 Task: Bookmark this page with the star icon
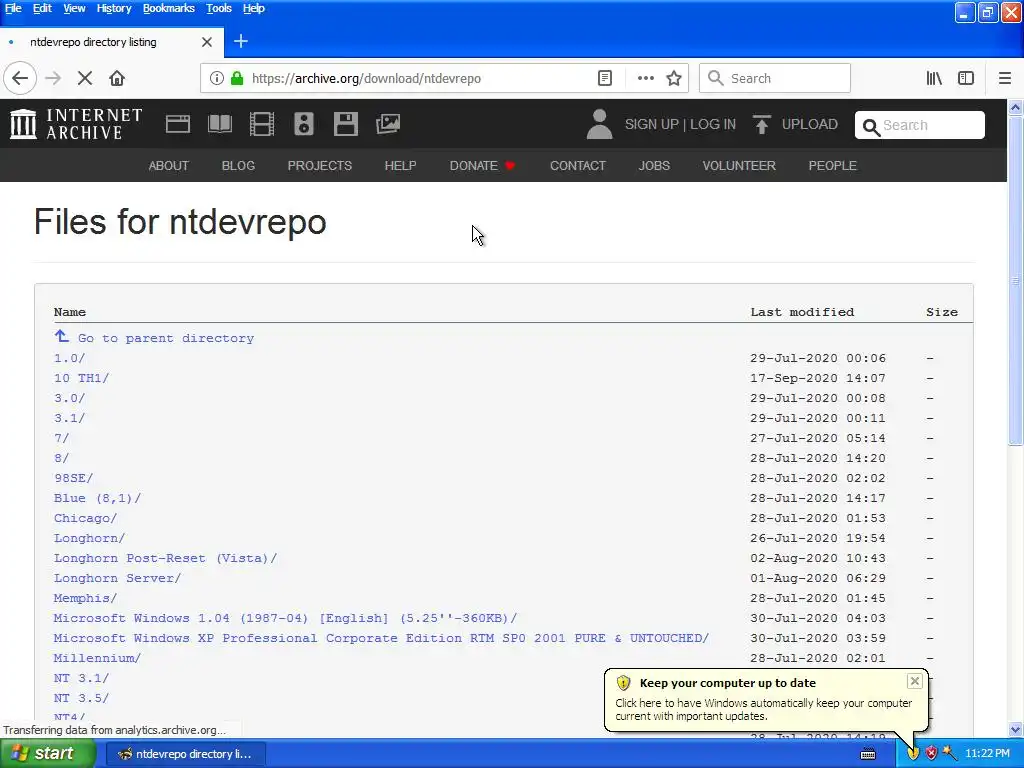click(x=674, y=78)
